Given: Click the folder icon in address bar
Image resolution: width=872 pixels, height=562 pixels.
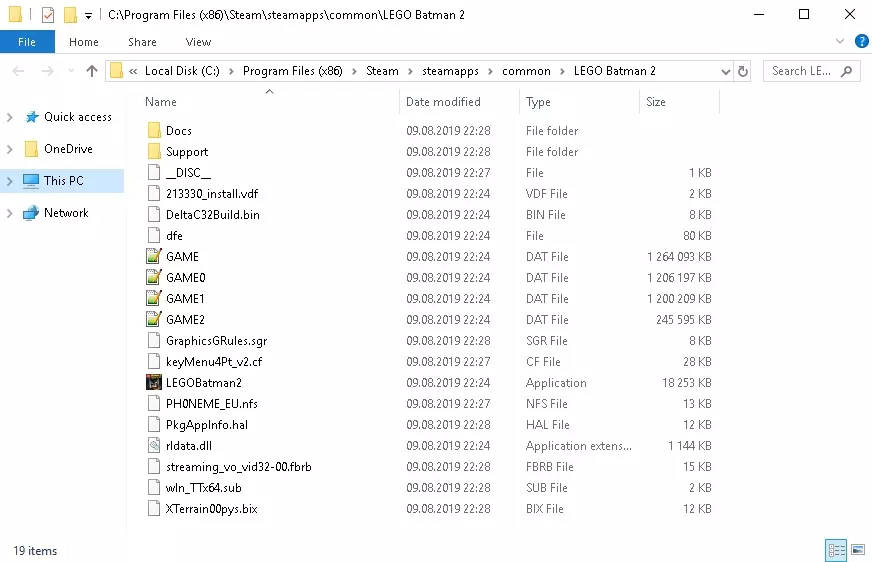Looking at the screenshot, I should [x=116, y=71].
